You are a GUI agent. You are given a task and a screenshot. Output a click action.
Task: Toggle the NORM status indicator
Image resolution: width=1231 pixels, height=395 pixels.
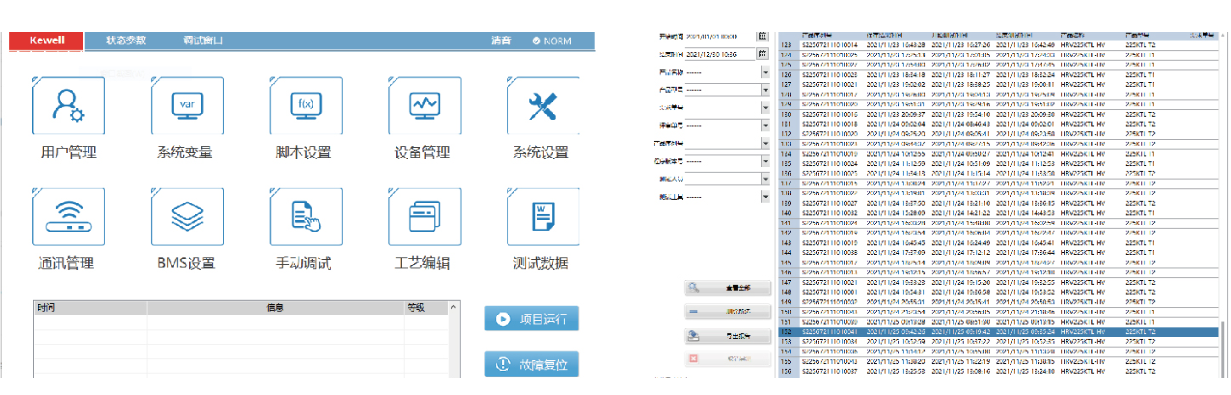[x=551, y=41]
